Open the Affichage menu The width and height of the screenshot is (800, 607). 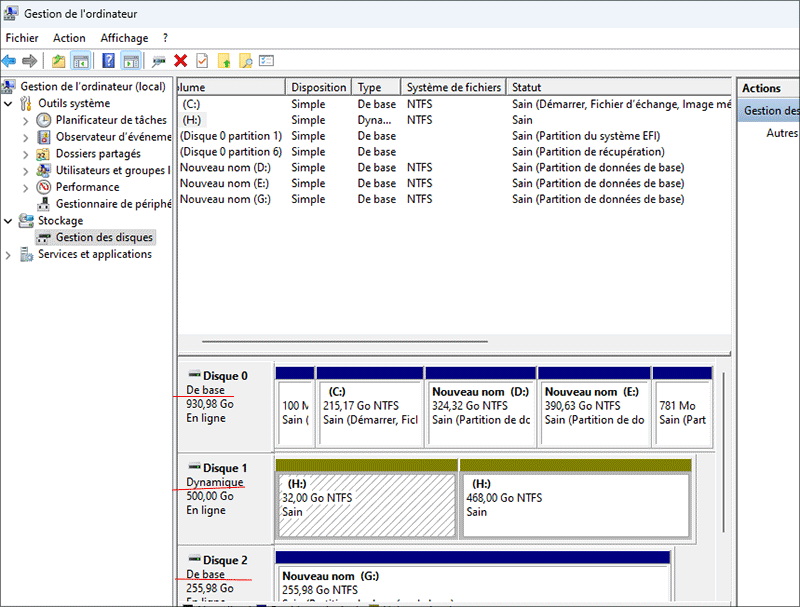(123, 37)
